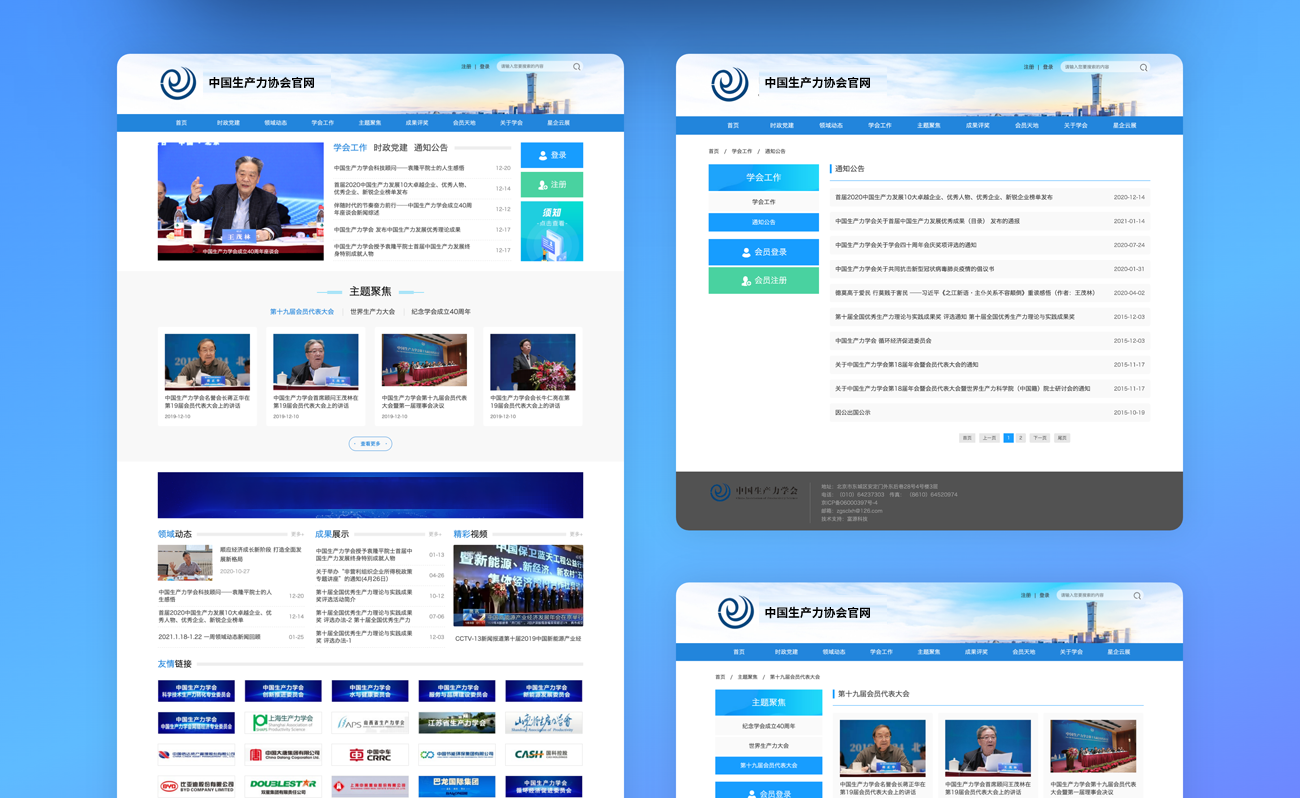Image resolution: width=1300 pixels, height=798 pixels.
Task: Expand 更多+ beside 精彩视频 heading
Action: [x=576, y=534]
